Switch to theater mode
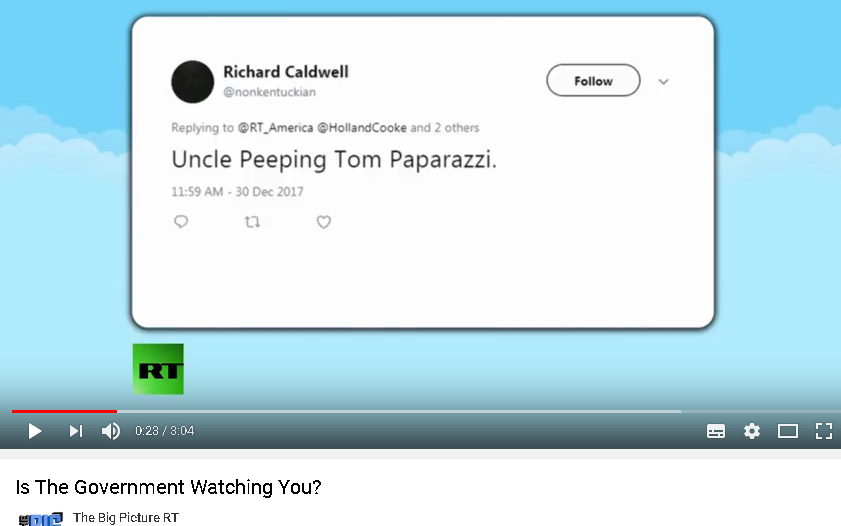 coord(788,431)
